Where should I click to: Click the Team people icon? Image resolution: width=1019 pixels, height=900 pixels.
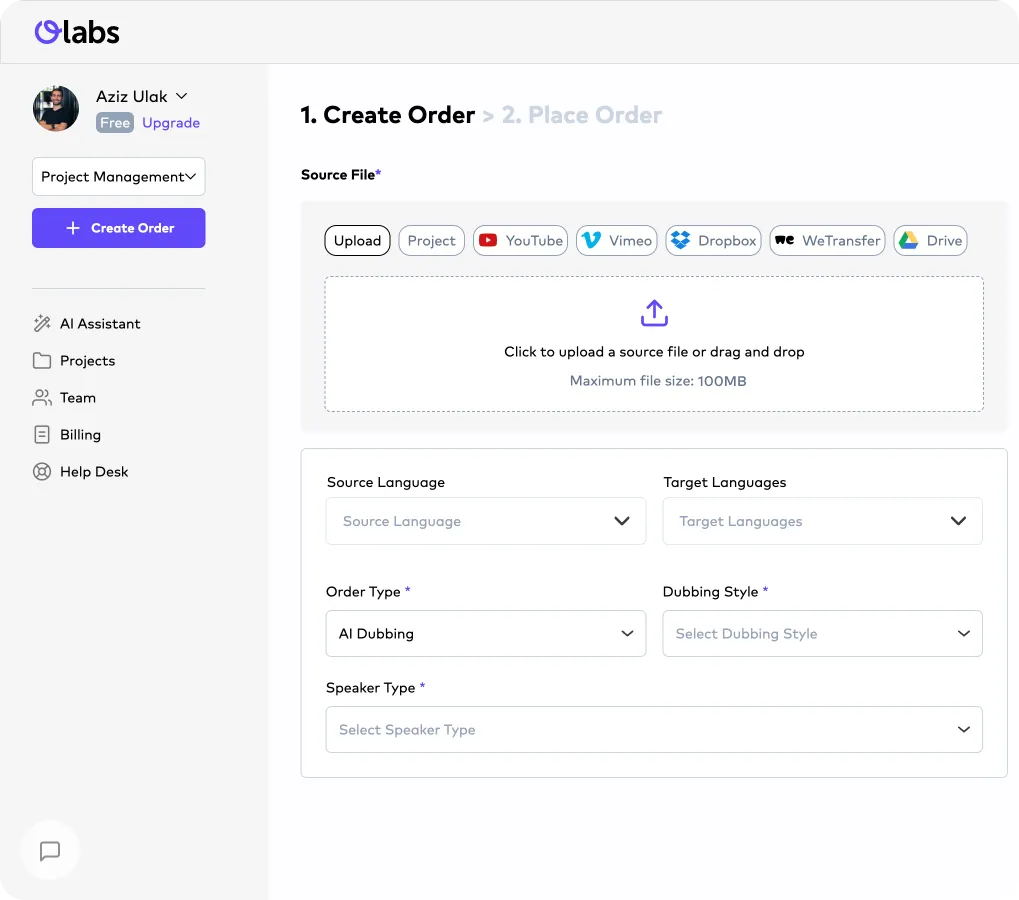(x=42, y=398)
